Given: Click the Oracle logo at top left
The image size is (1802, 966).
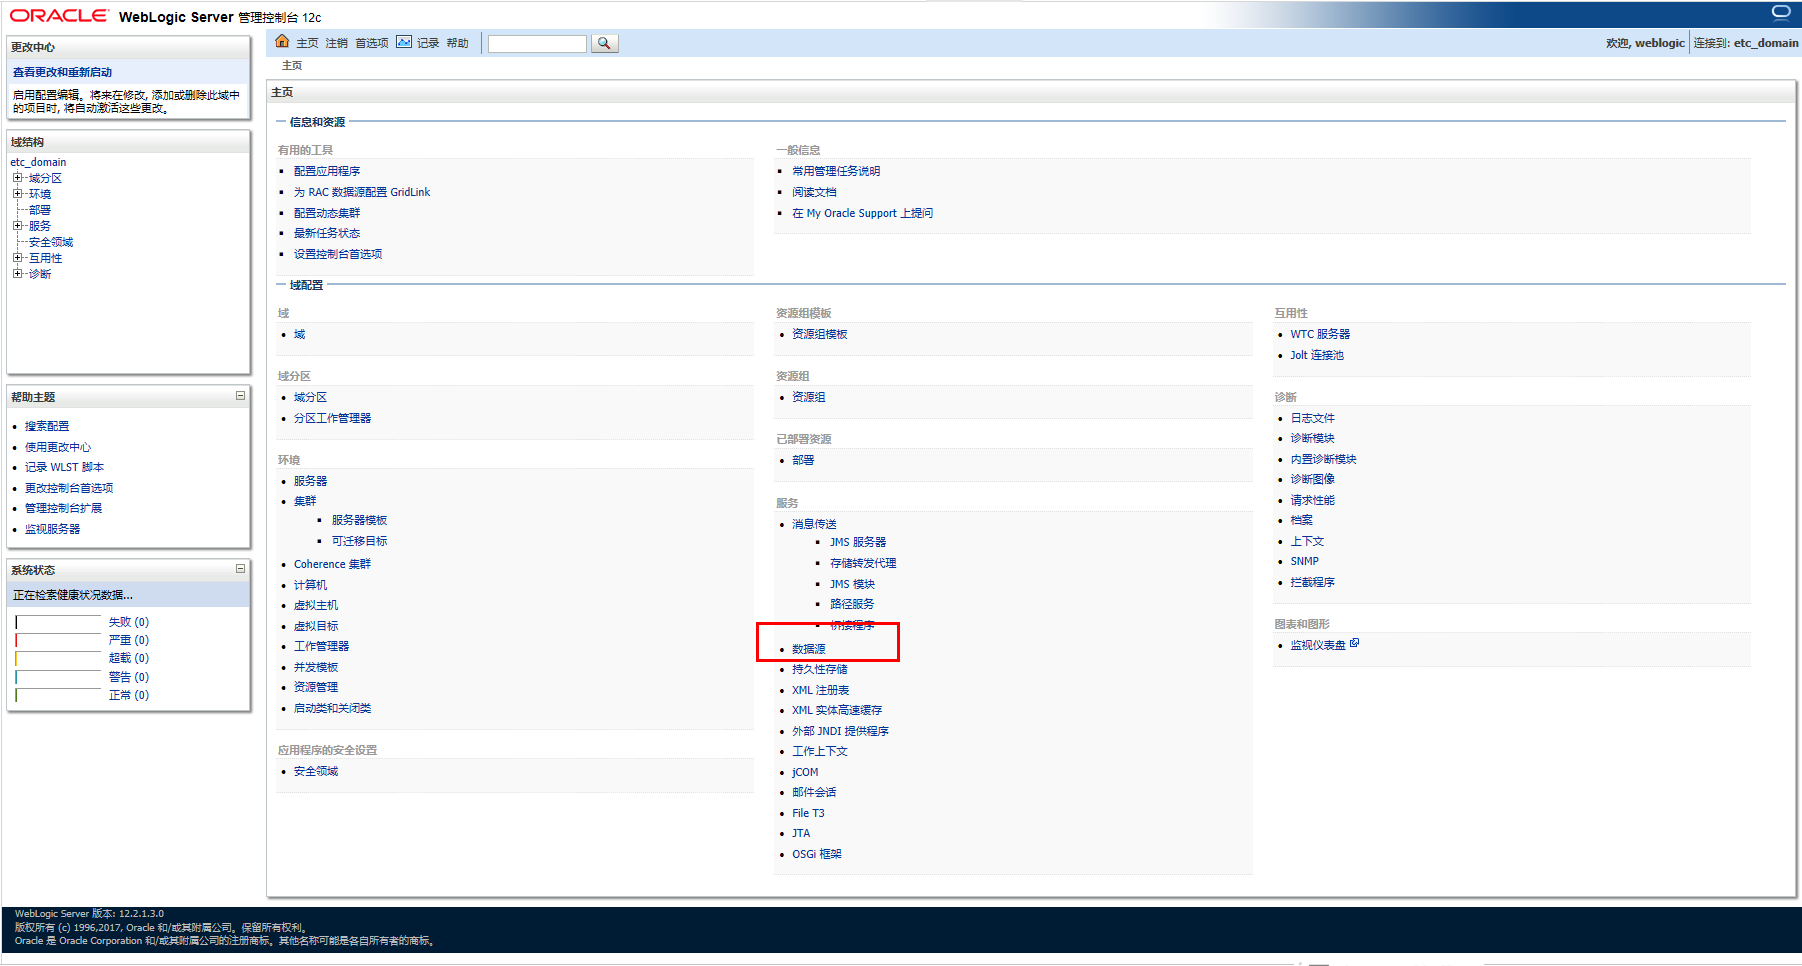Looking at the screenshot, I should coord(59,16).
